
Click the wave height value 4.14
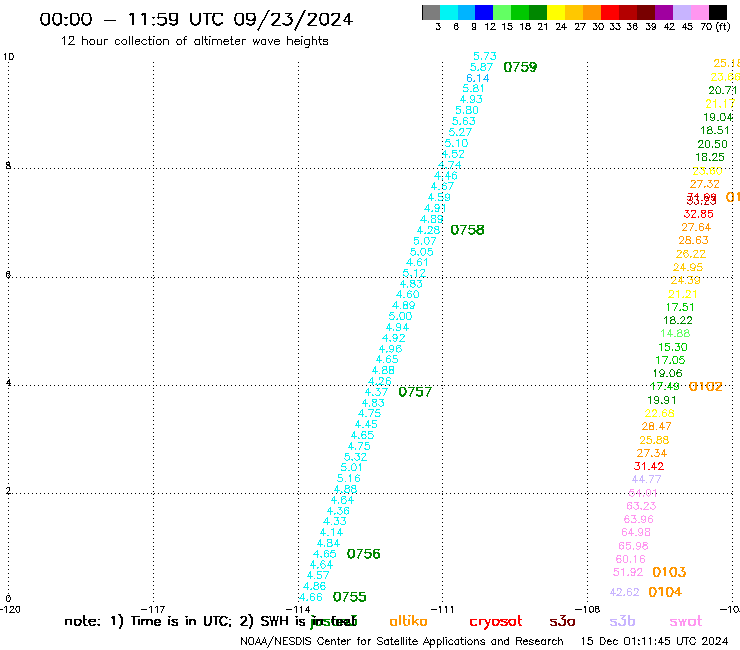point(331,532)
